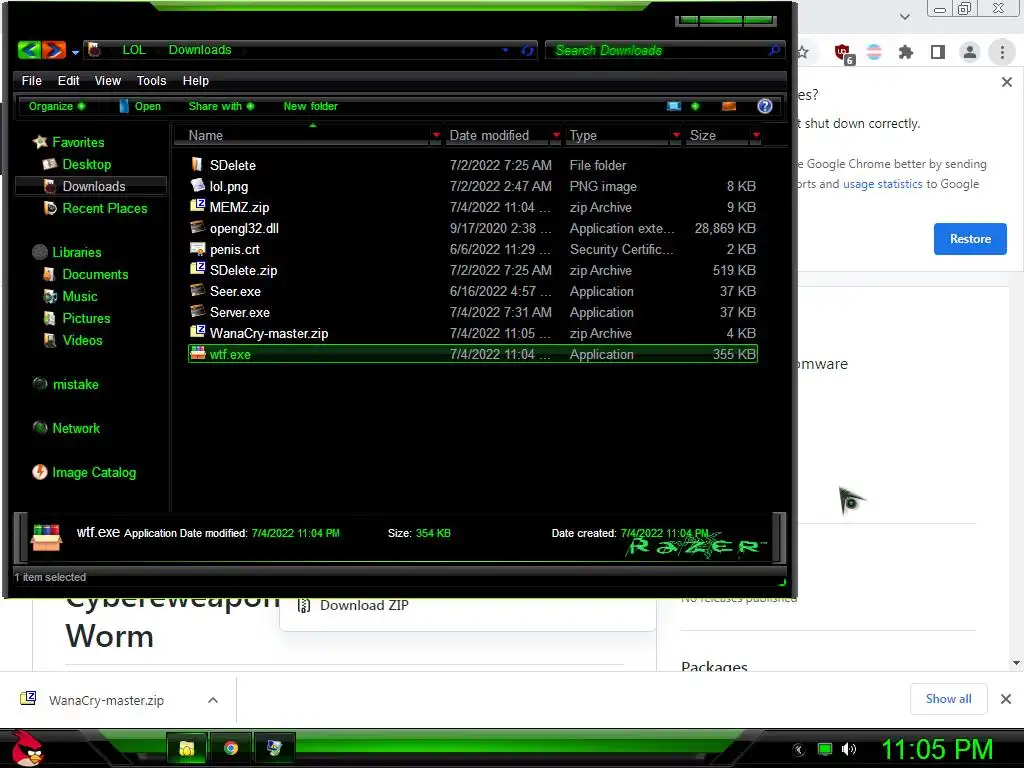The image size is (1024, 768).
Task: Toggle the preview pane icon
Action: [729, 106]
